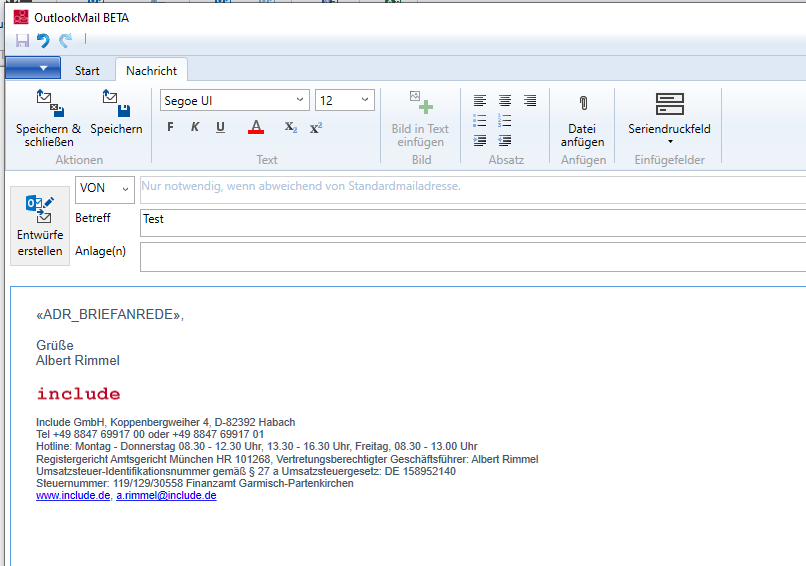This screenshot has height=566, width=806.
Task: Click the Betreff field containing Test
Action: [x=473, y=223]
